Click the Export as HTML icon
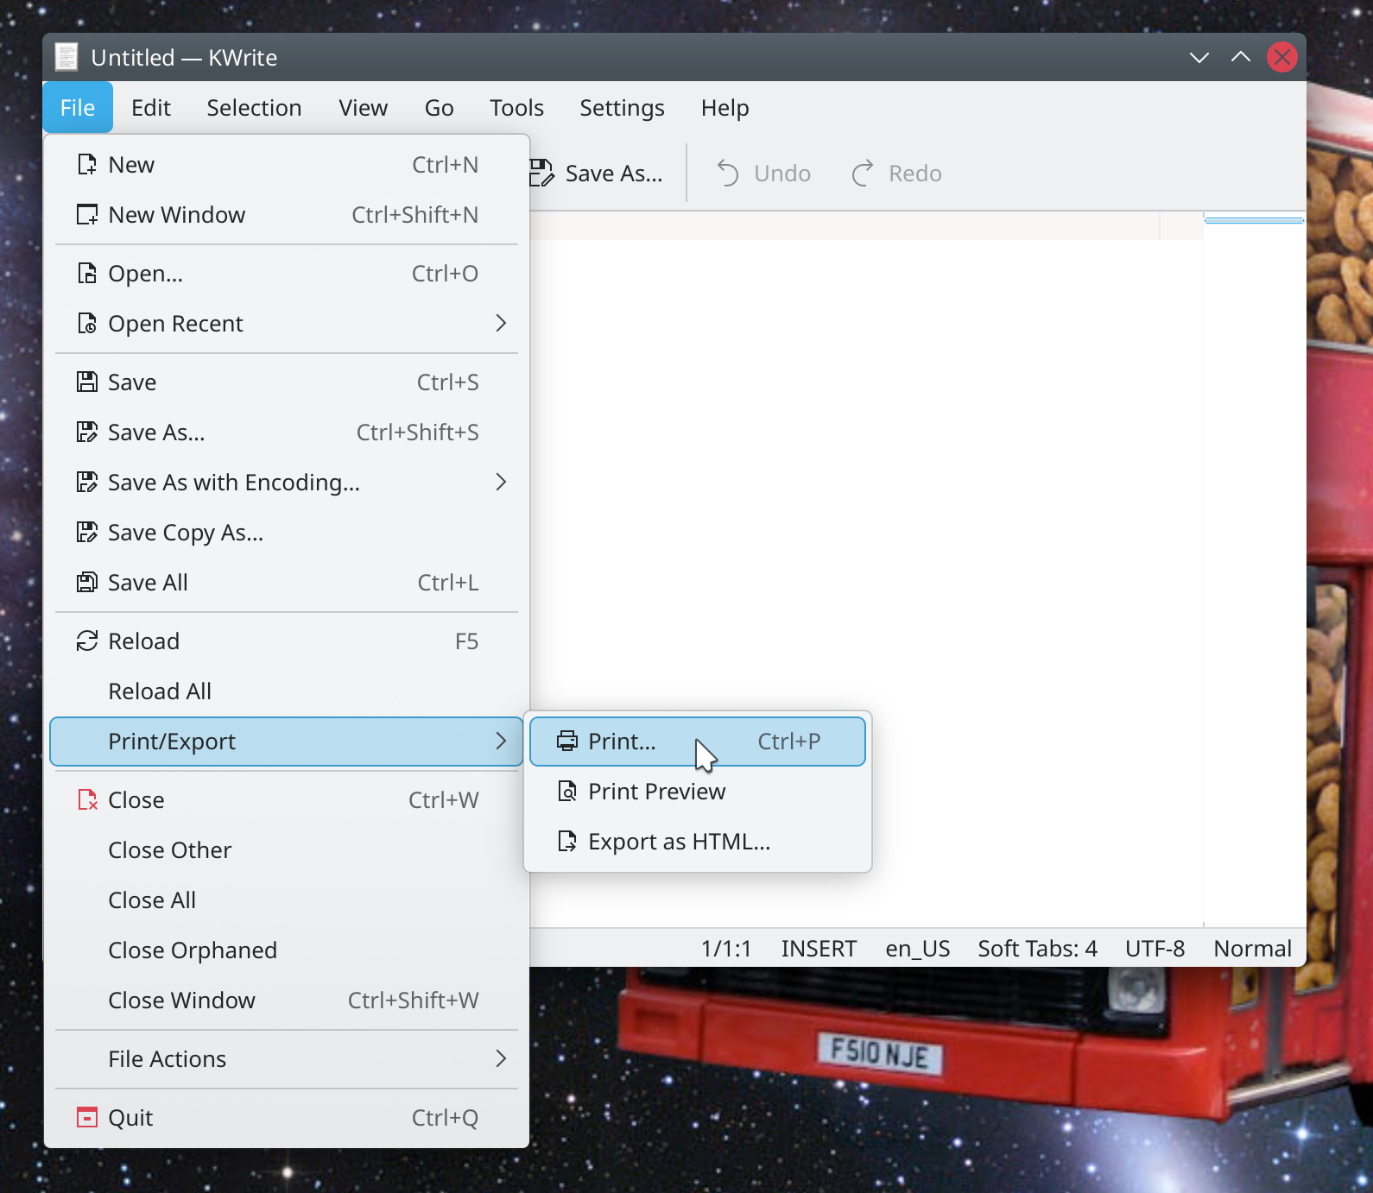The image size is (1373, 1193). [567, 841]
